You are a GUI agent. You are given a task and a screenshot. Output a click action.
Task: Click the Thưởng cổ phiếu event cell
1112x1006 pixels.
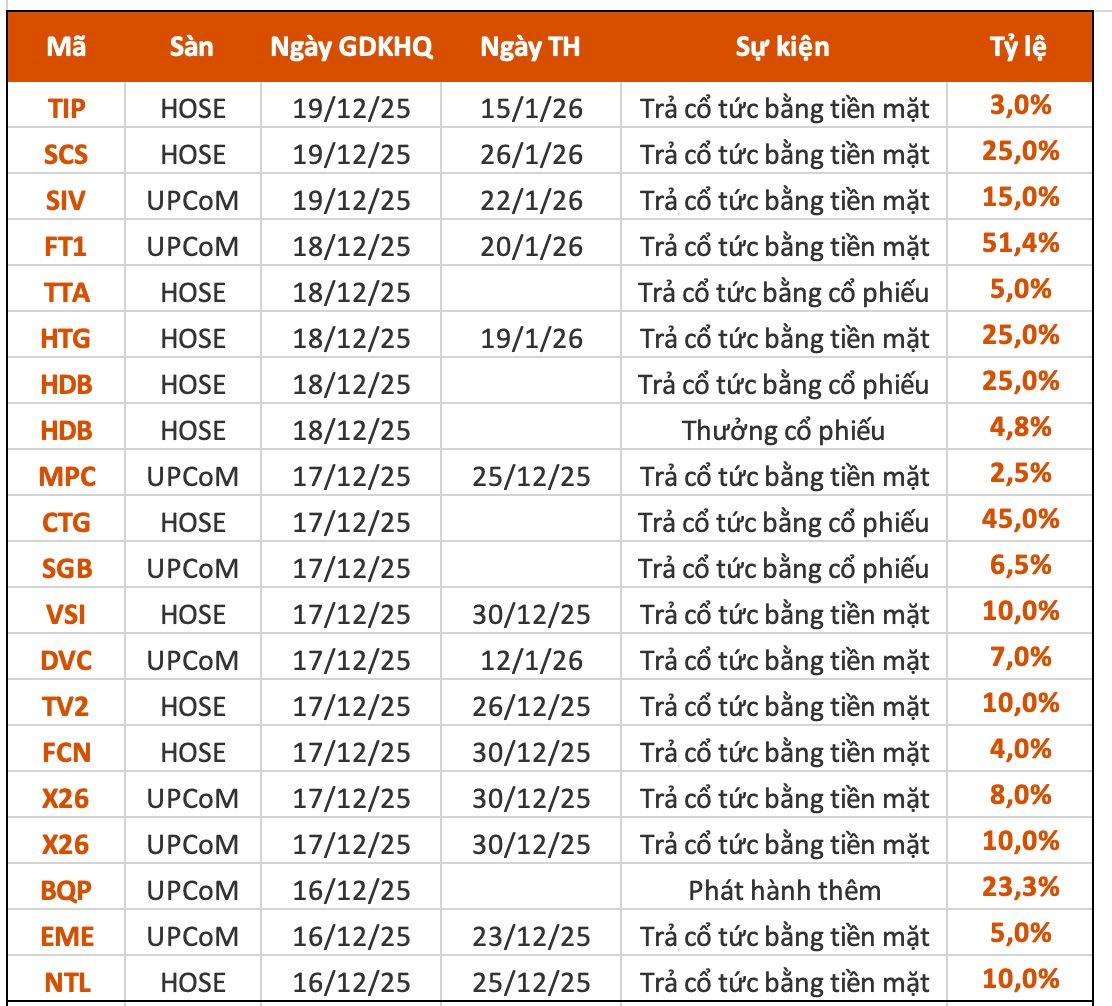784,431
